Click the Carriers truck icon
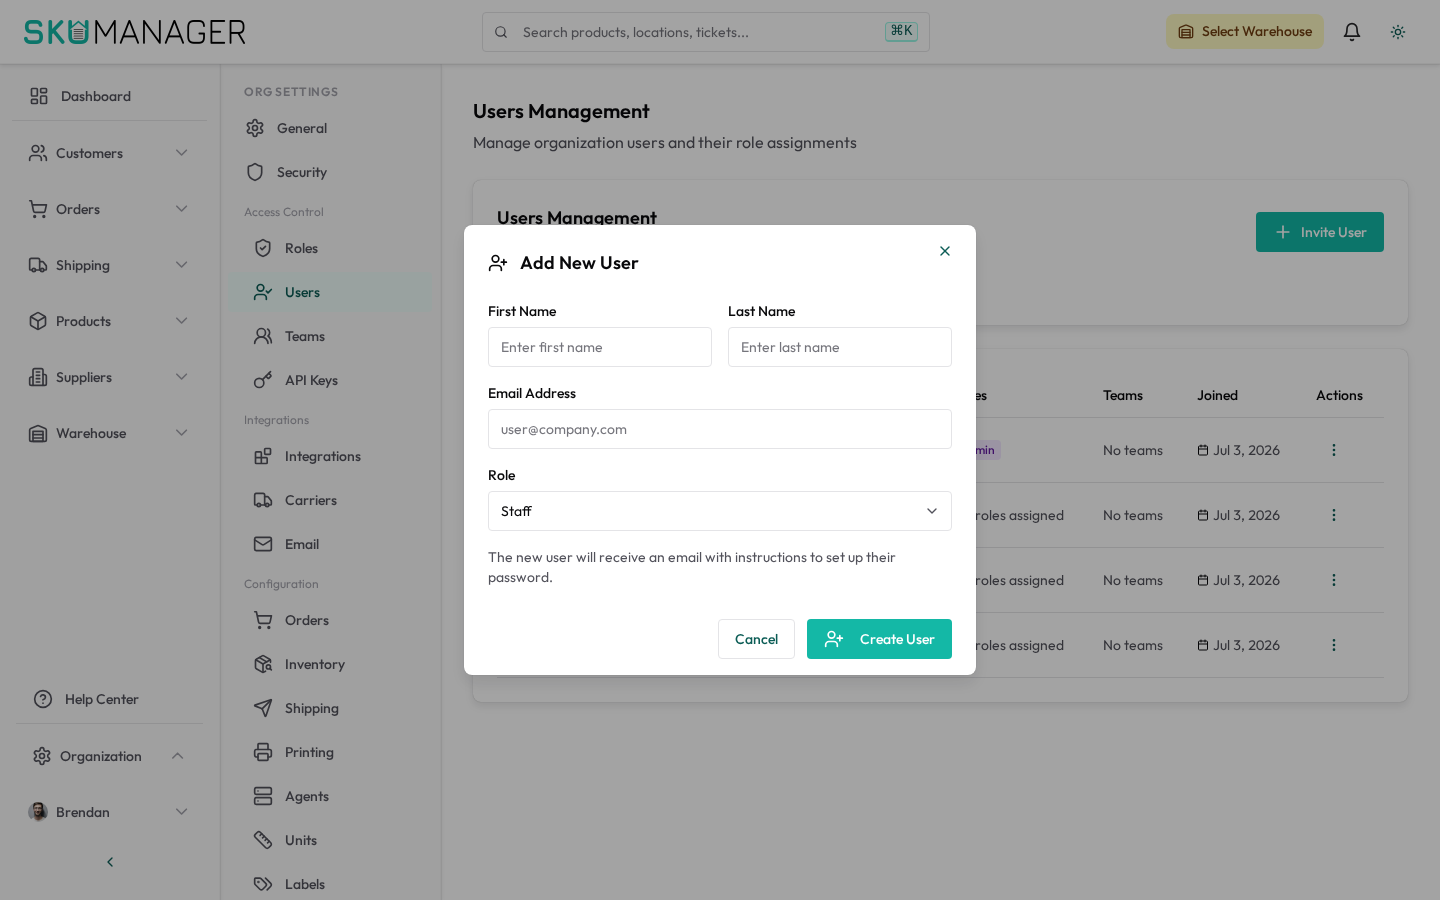Image resolution: width=1440 pixels, height=900 pixels. 263,500
